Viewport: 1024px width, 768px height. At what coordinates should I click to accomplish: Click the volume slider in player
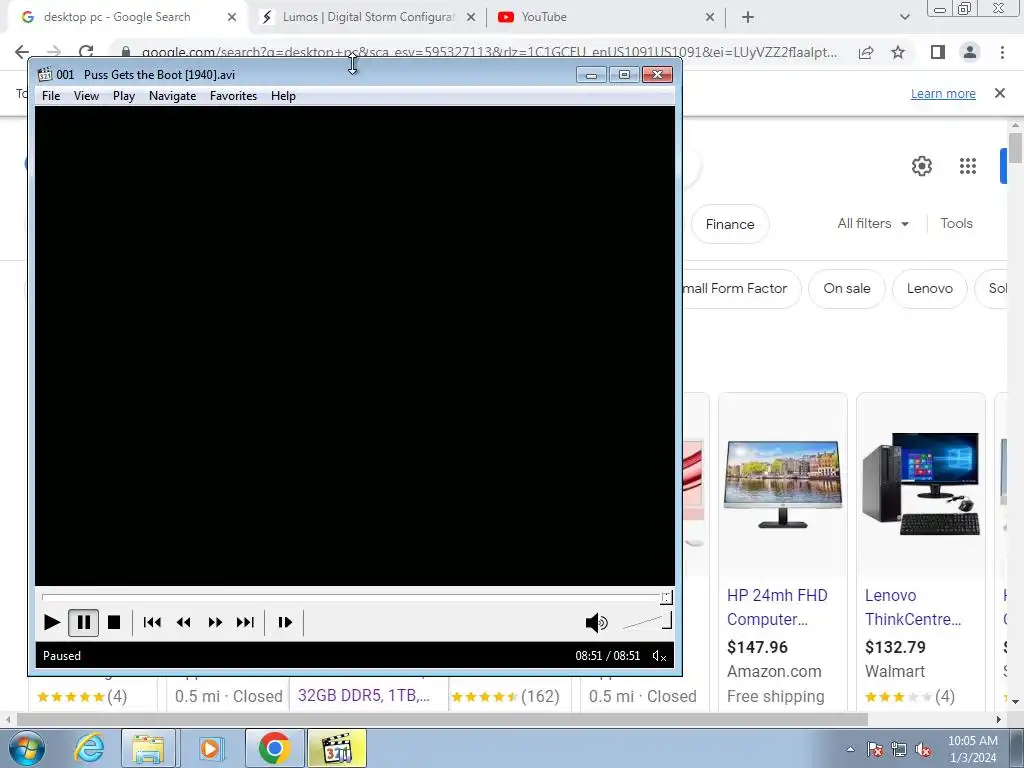[x=647, y=622]
